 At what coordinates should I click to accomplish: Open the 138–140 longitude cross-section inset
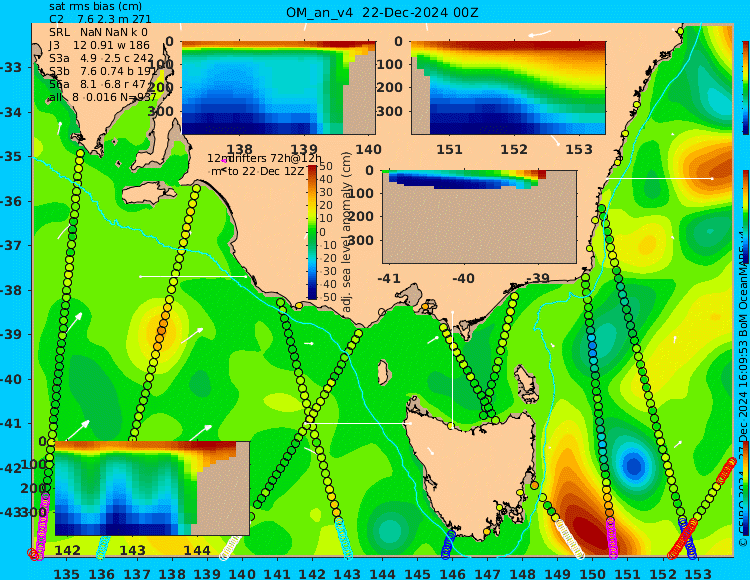click(279, 88)
